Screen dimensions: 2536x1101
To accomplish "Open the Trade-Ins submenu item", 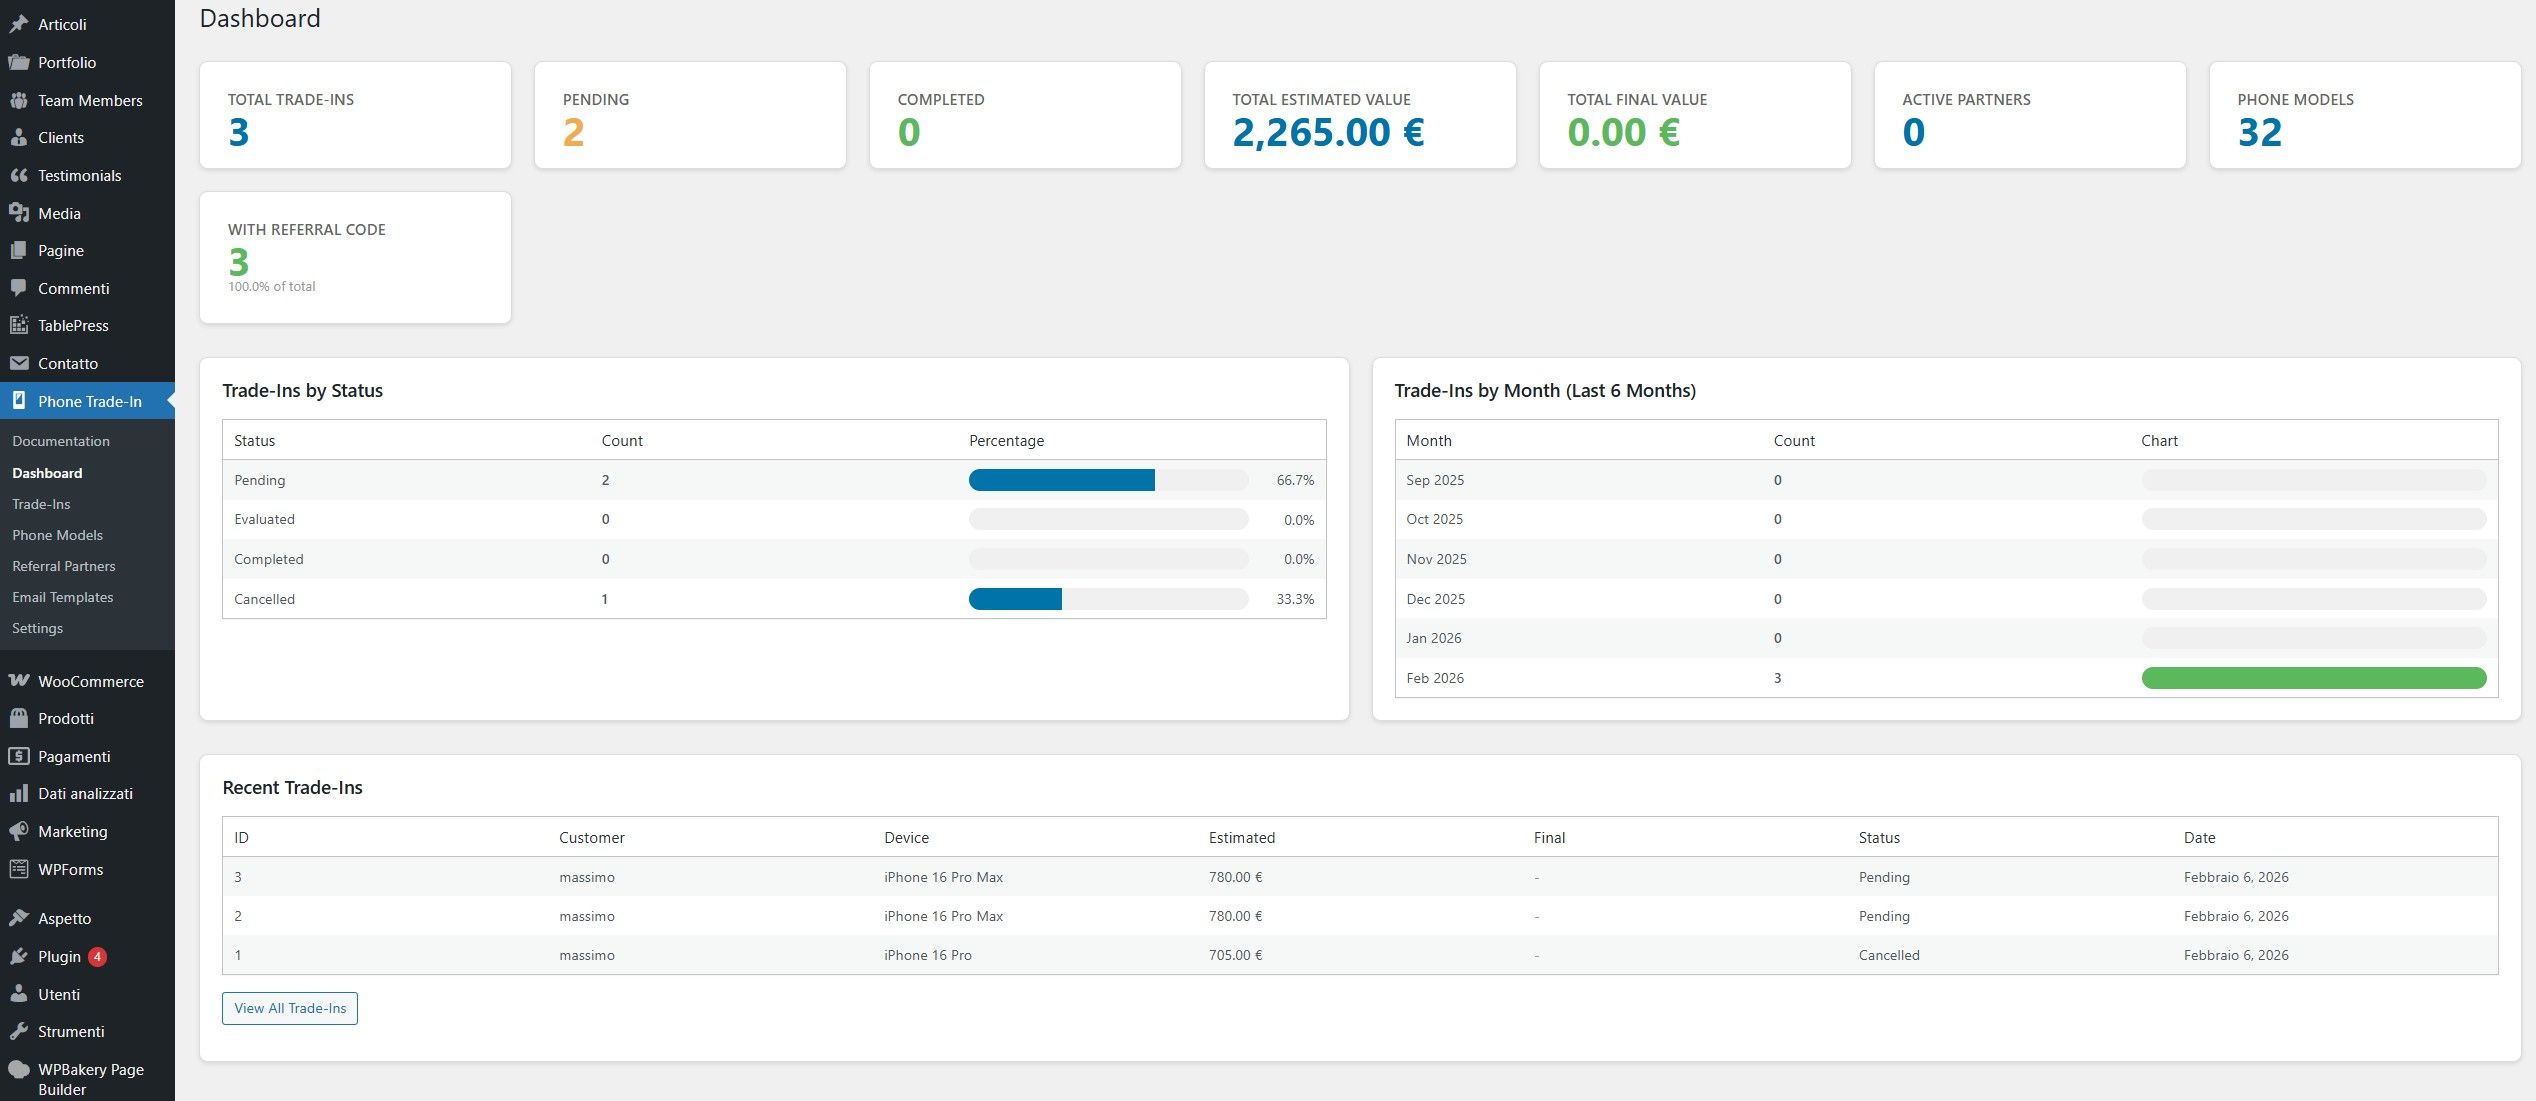I will [41, 504].
